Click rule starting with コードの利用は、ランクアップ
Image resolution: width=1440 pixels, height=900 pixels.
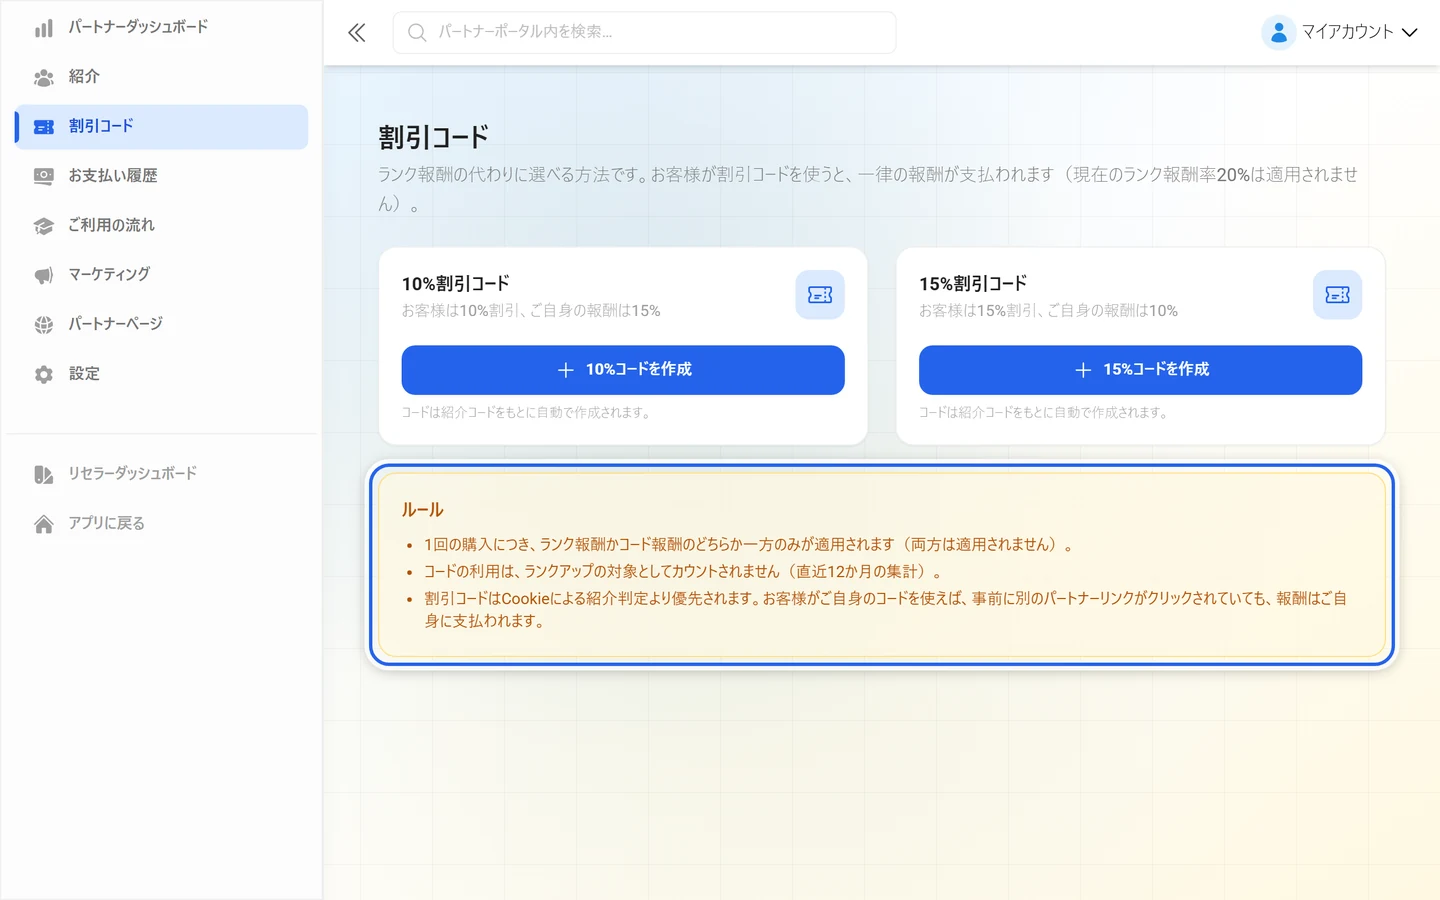click(x=683, y=572)
